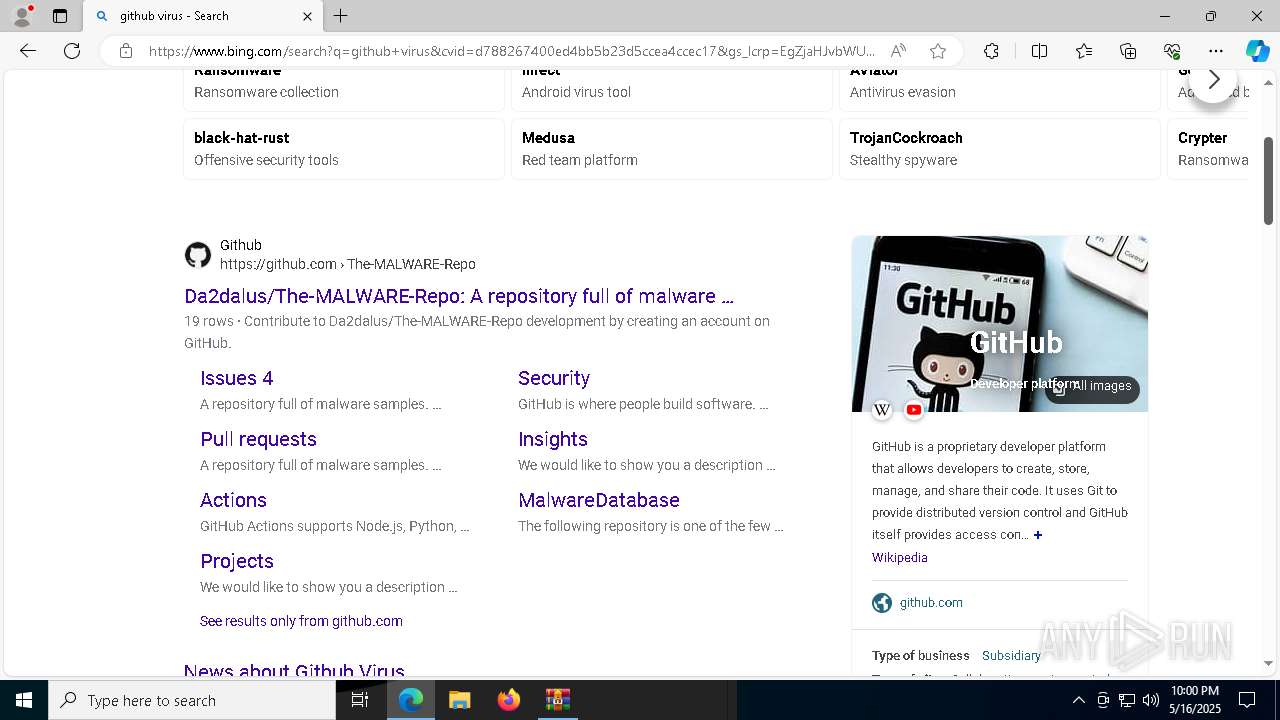1280x720 pixels.
Task: Advance the repo carousel with the next arrow
Action: point(1213,80)
